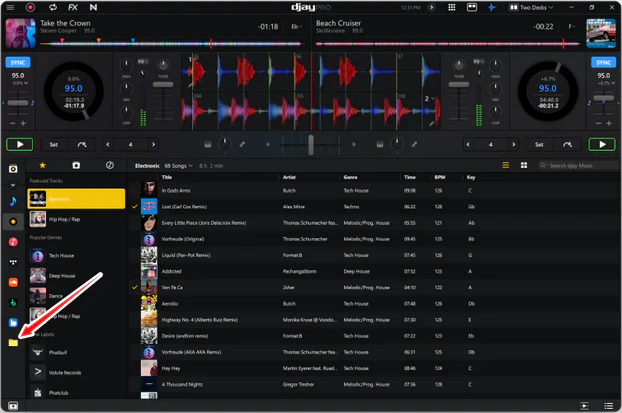Image resolution: width=622 pixels, height=413 pixels.
Task: Open the TIDAL source icon
Action: click(x=13, y=262)
